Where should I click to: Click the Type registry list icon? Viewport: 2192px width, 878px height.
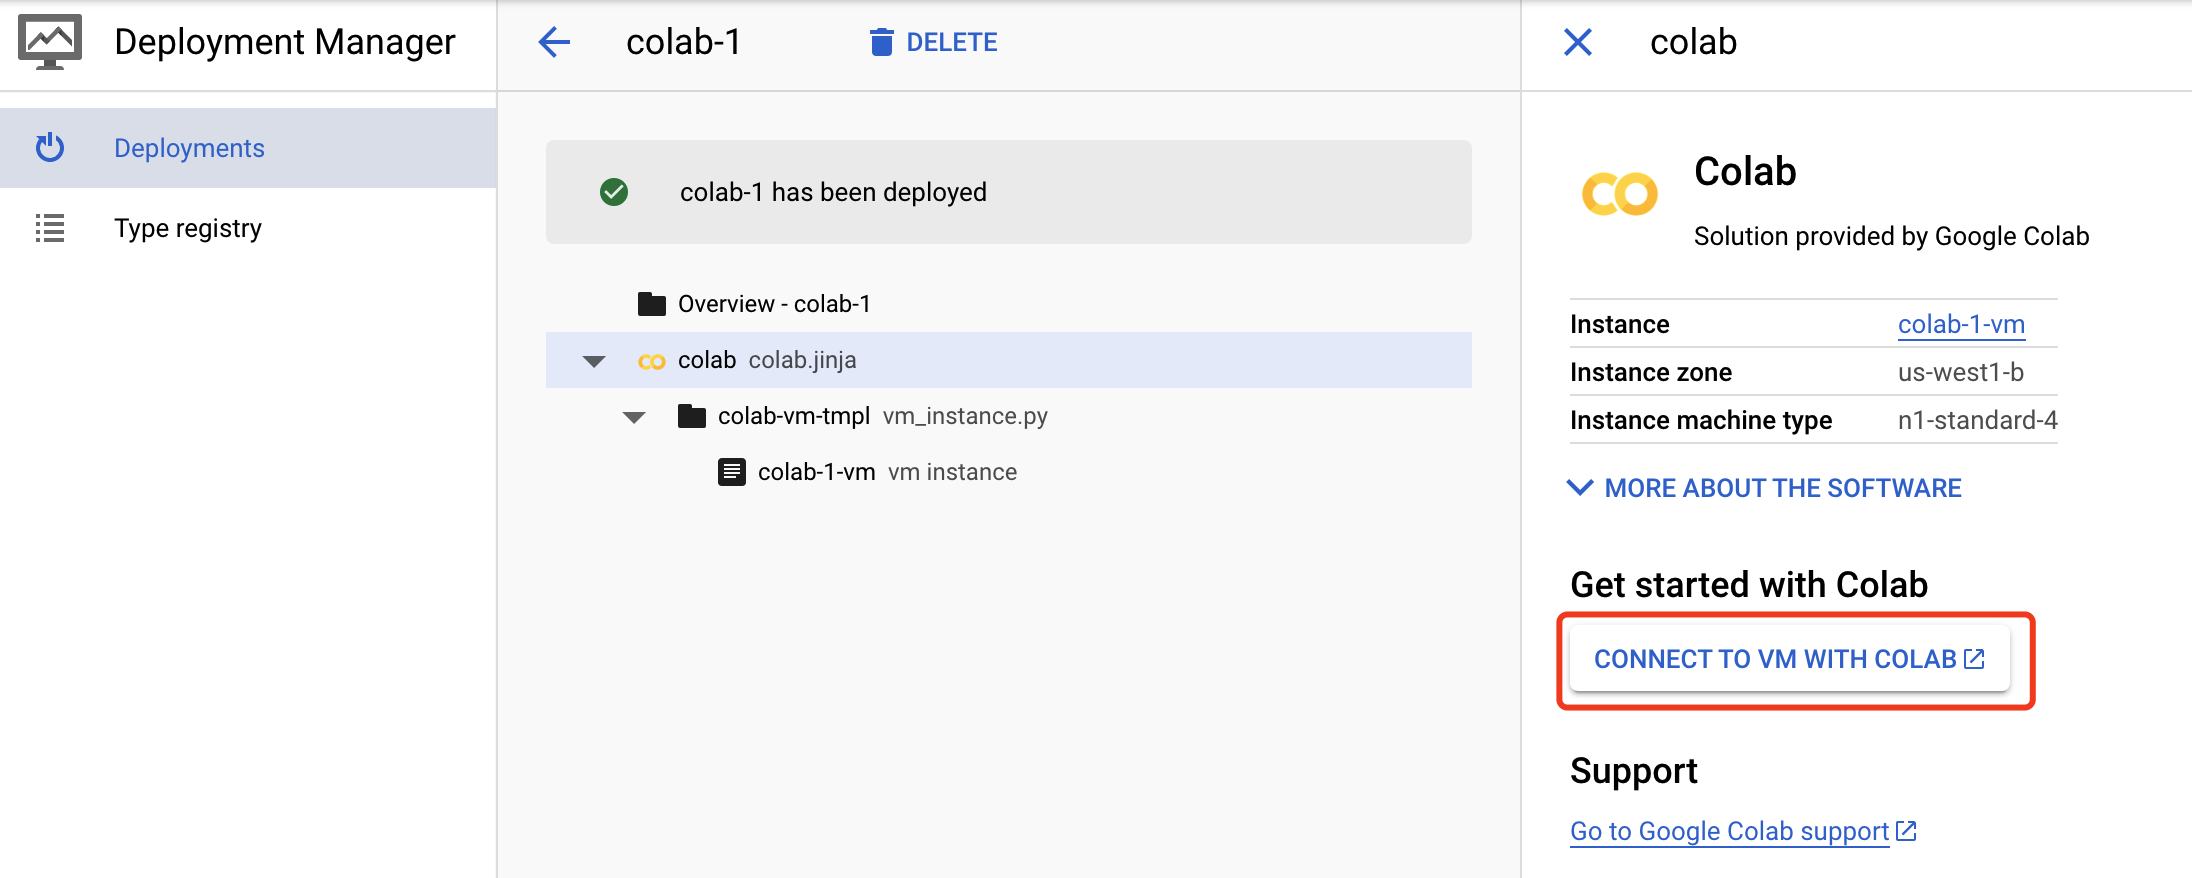click(x=50, y=228)
